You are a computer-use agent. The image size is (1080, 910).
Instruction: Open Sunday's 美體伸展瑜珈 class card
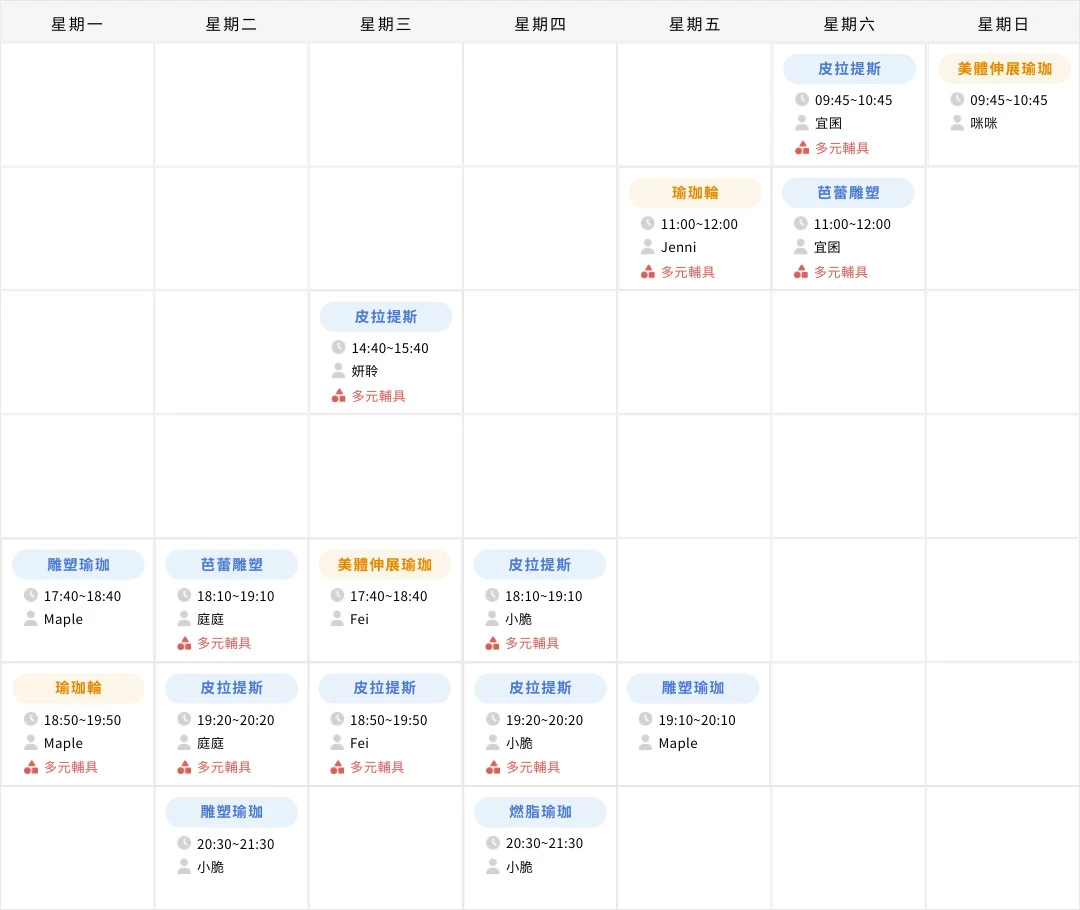pos(1002,70)
